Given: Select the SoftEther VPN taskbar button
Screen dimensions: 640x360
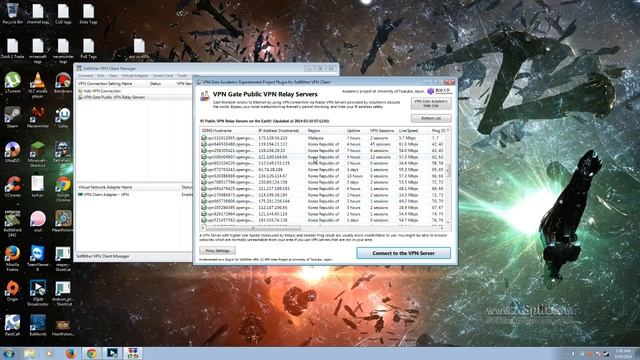Looking at the screenshot, I should pos(133,353).
